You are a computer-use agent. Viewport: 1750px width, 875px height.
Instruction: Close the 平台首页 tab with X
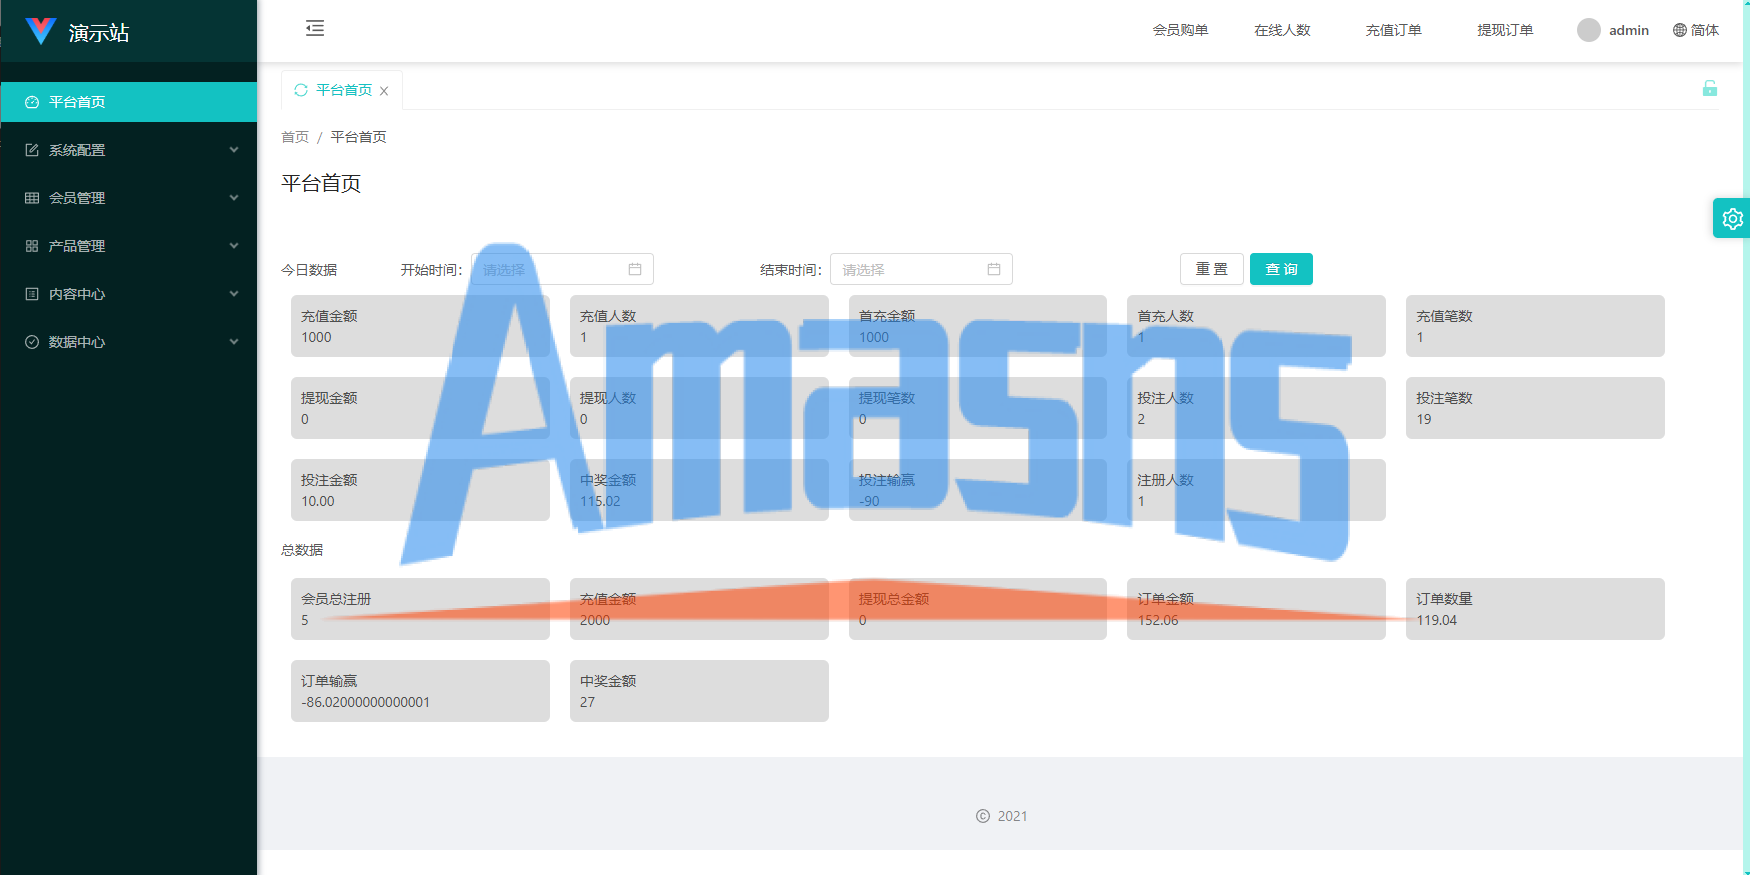pyautogui.click(x=384, y=91)
